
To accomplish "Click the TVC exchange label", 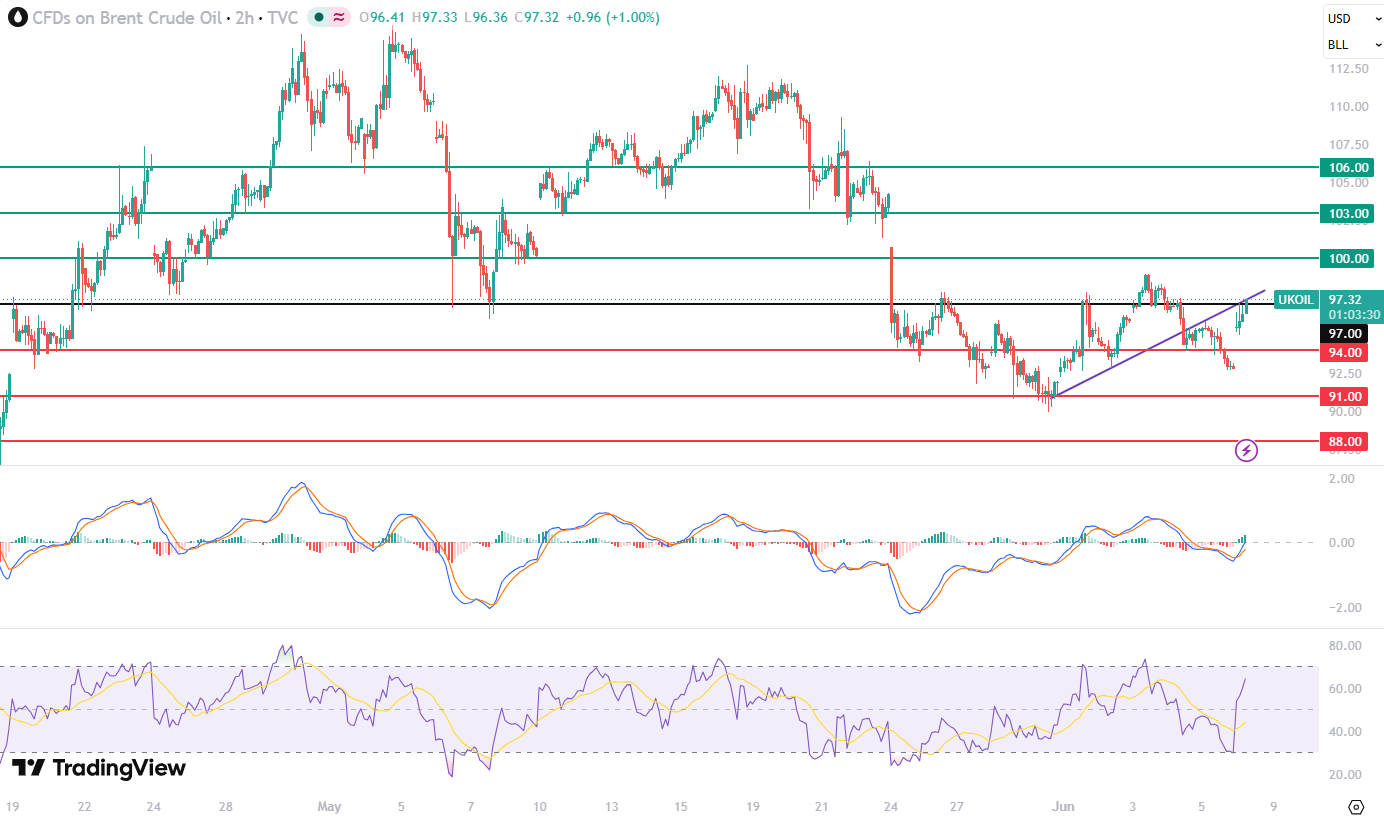I will pos(282,18).
